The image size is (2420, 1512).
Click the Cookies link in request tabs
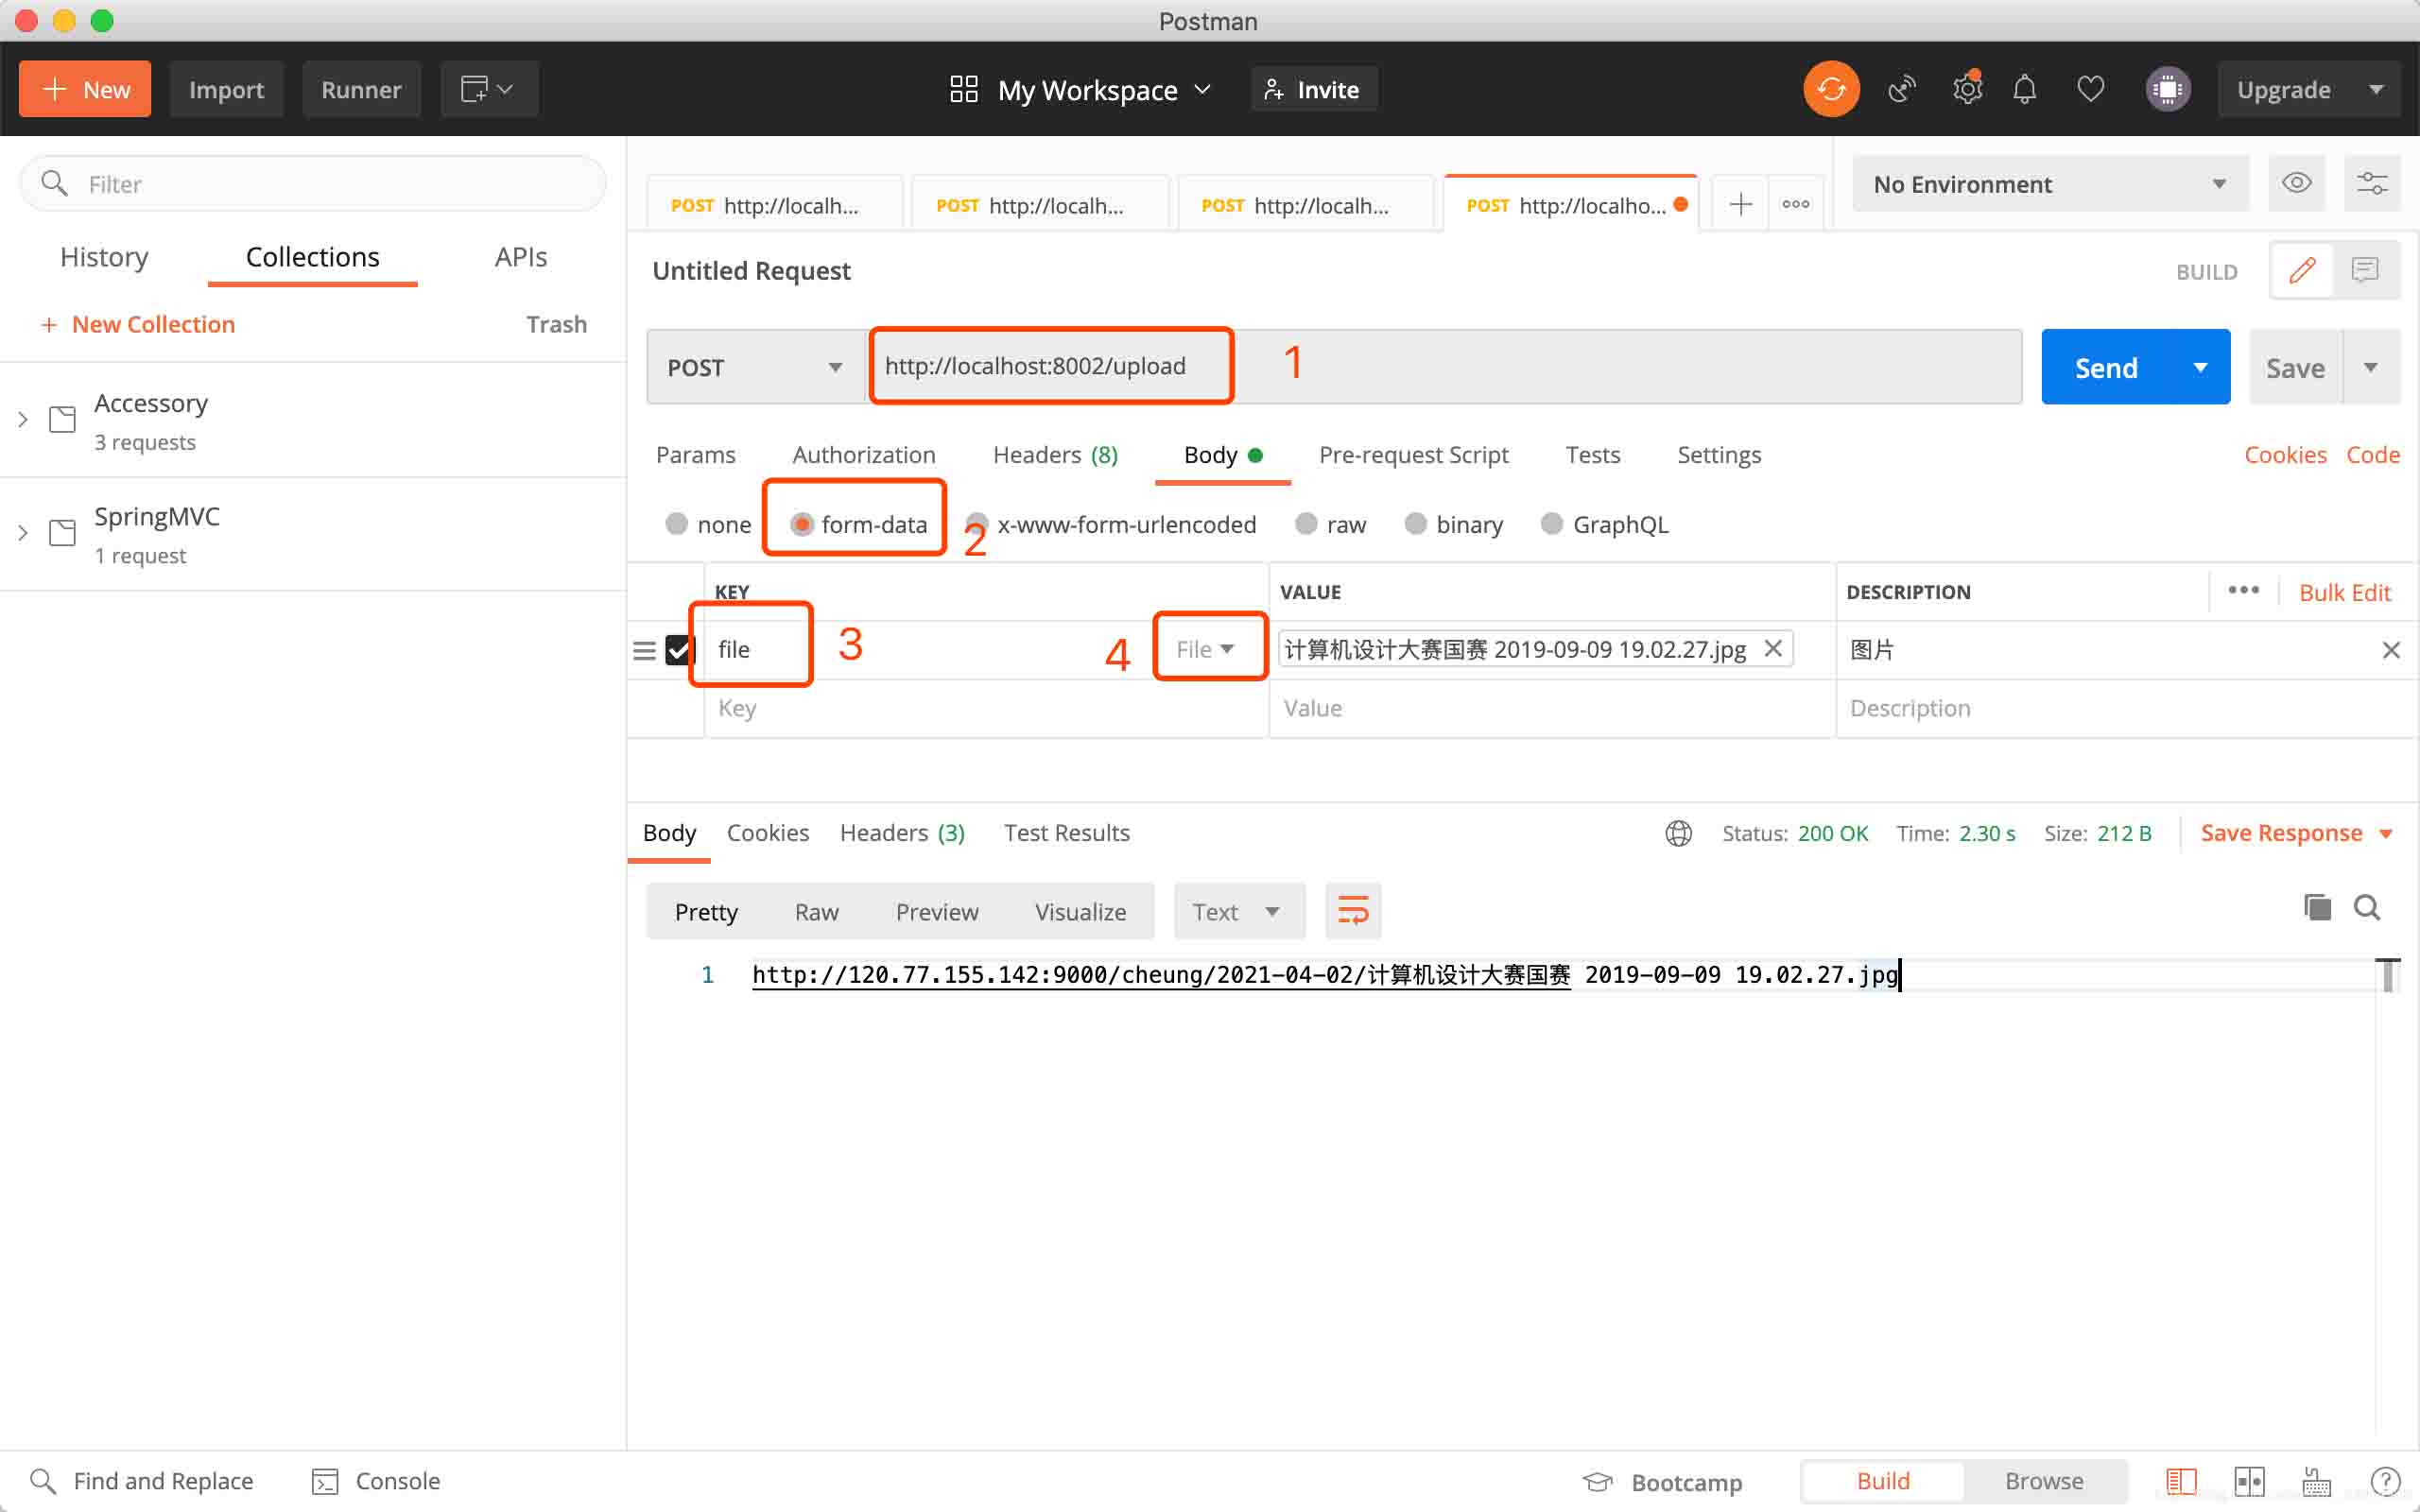coord(2282,455)
